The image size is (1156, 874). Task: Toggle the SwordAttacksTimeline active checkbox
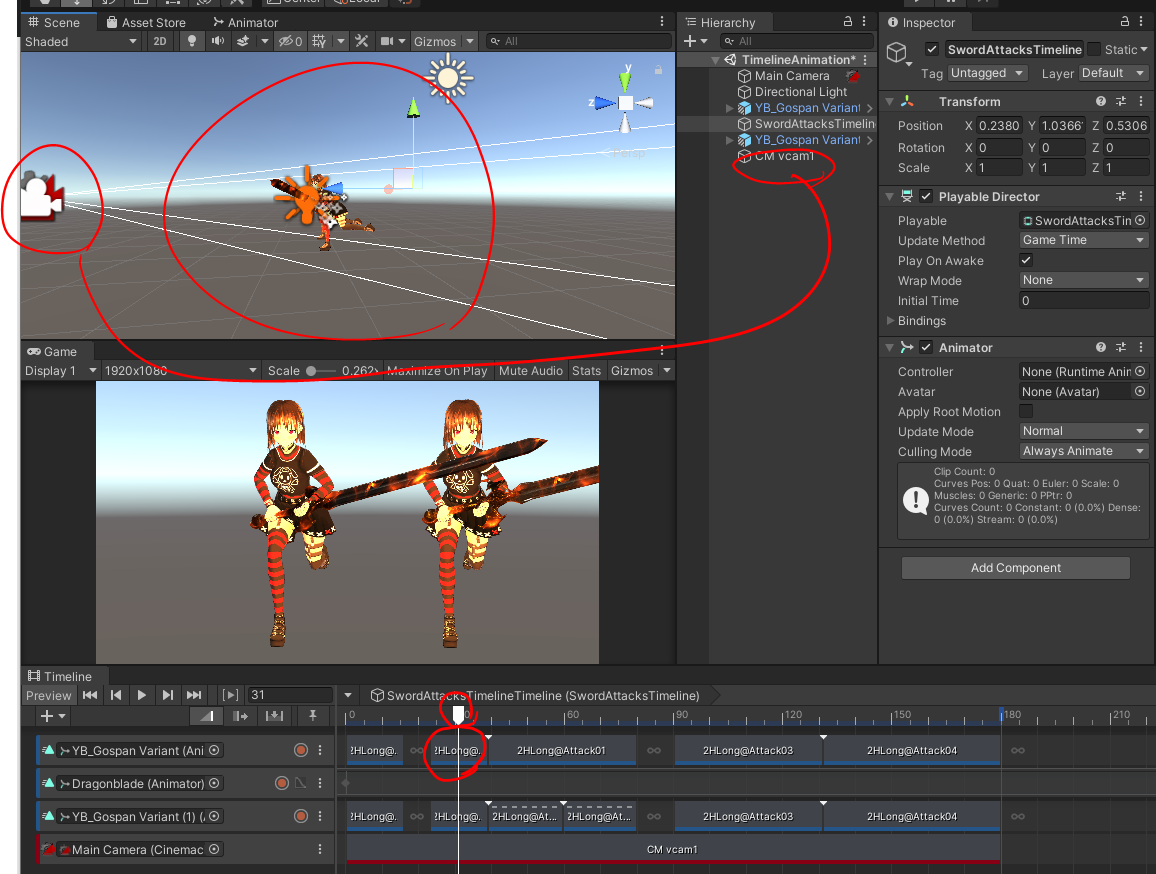click(x=932, y=49)
